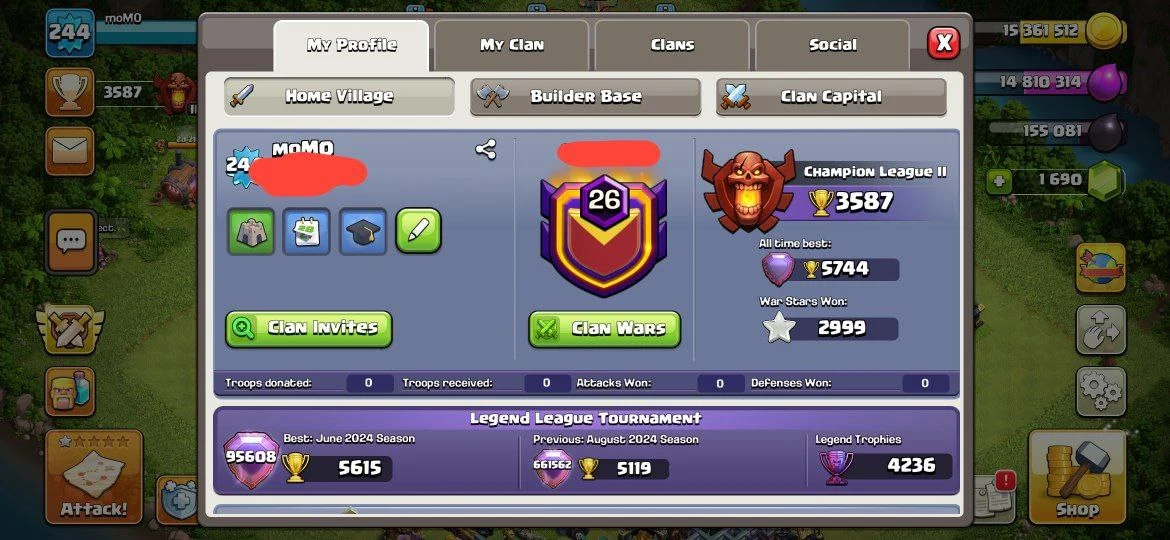Screen dimensions: 1170x540
Task: Click the Clan Invites button
Action: (309, 328)
